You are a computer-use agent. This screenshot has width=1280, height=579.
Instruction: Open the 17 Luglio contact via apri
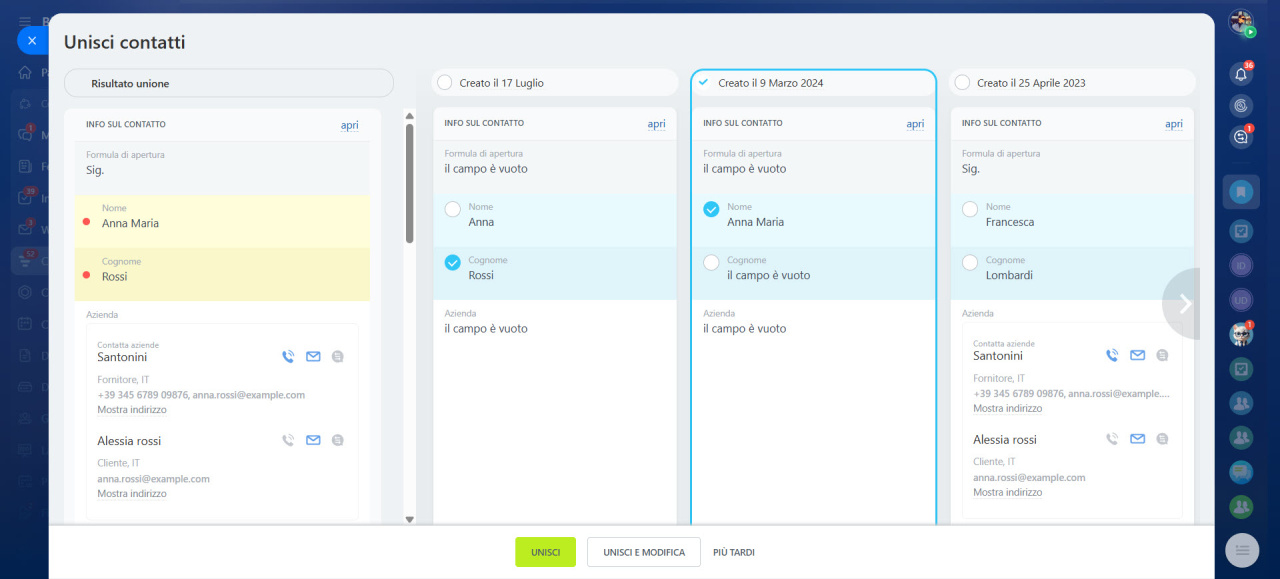[656, 124]
